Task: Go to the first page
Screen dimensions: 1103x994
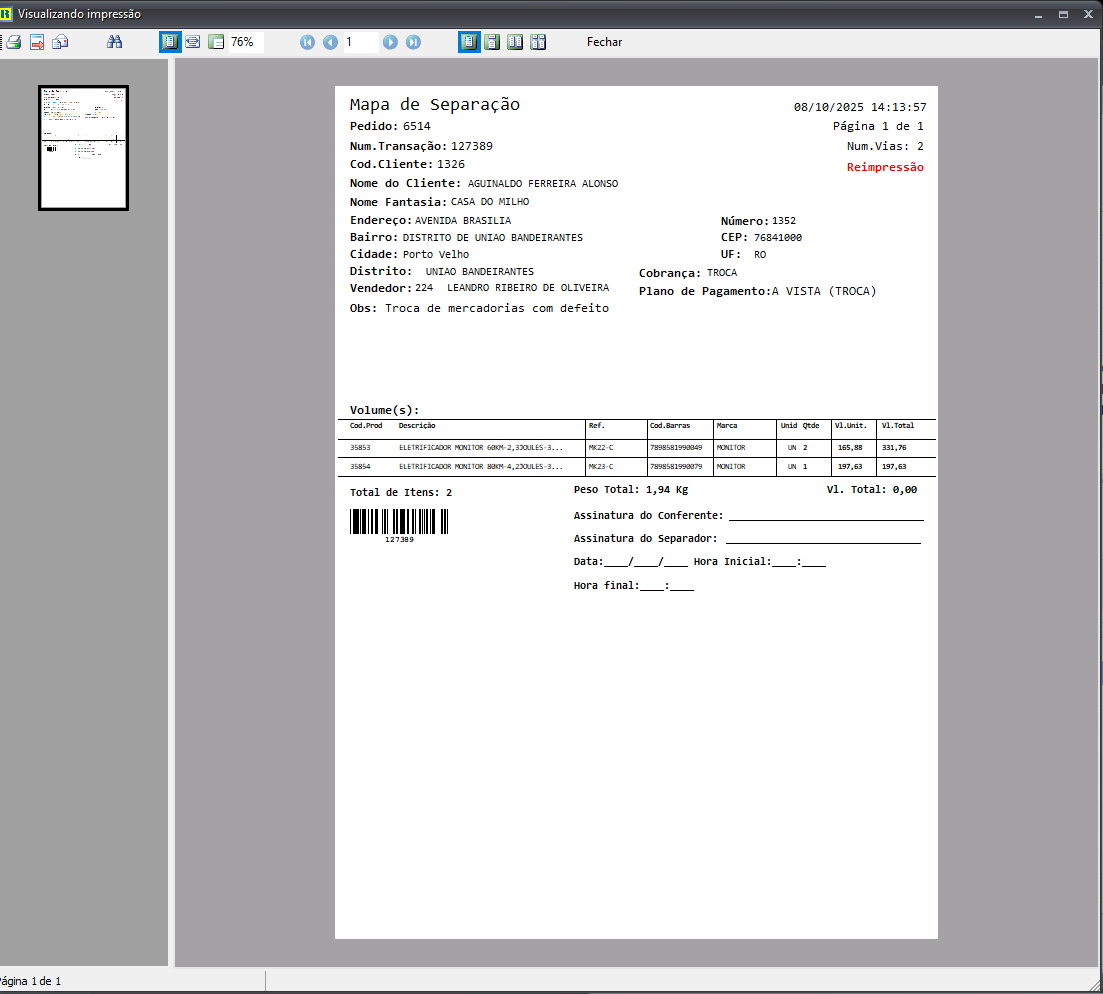Action: [x=307, y=42]
